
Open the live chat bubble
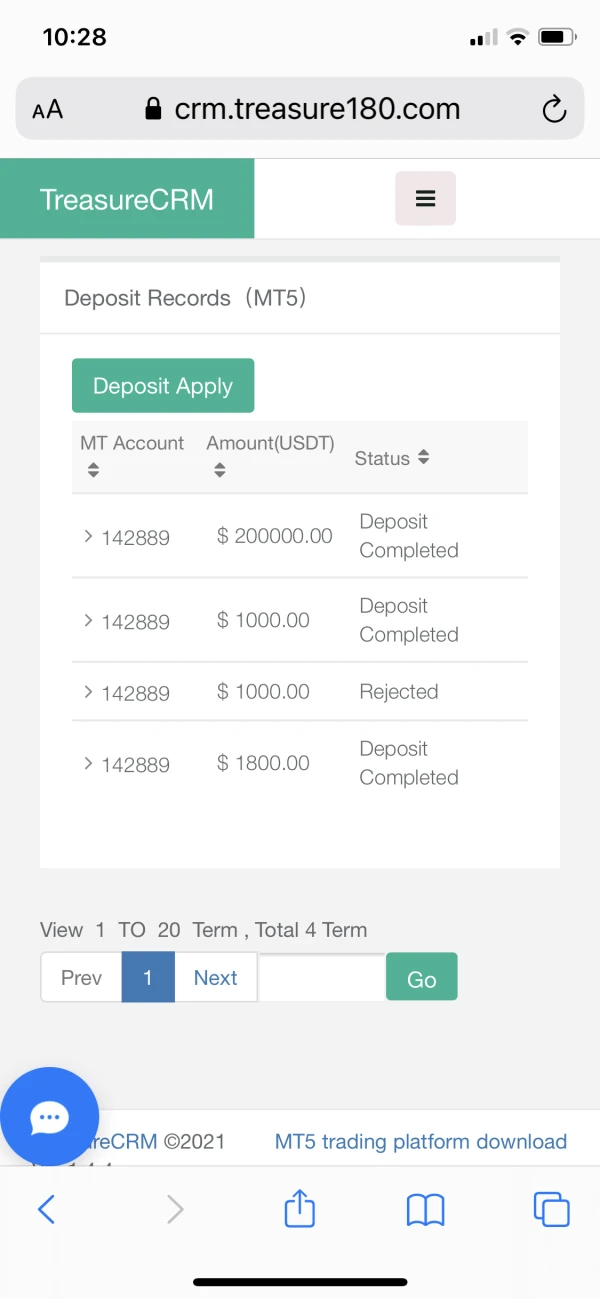pyautogui.click(x=49, y=1116)
